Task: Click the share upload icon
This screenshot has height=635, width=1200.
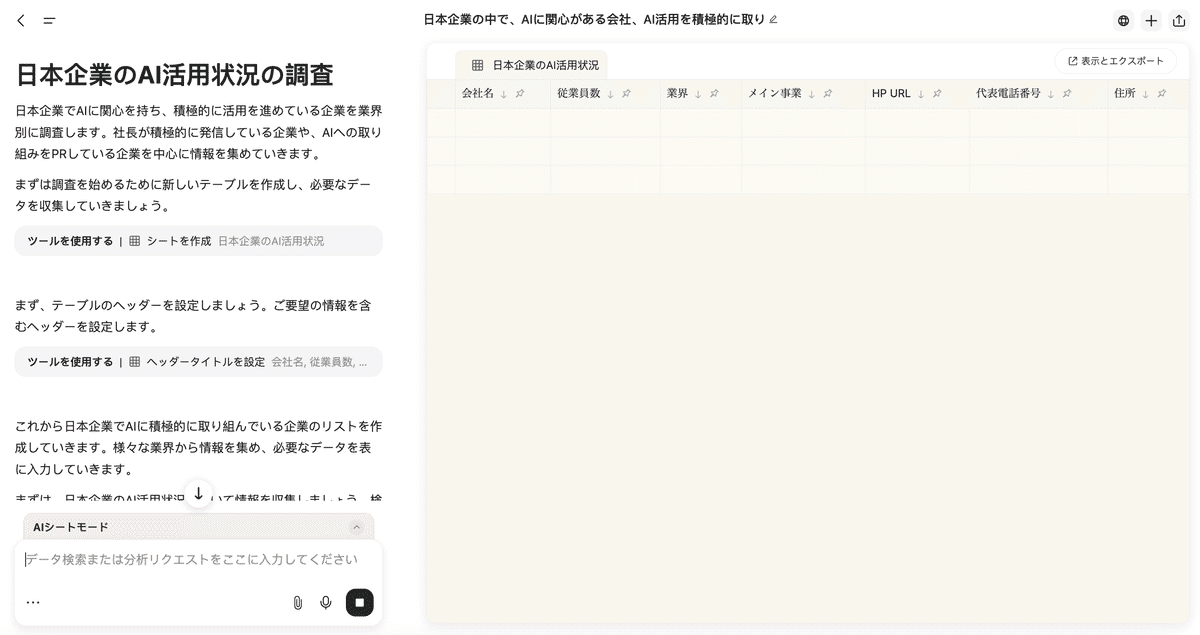Action: (1178, 21)
